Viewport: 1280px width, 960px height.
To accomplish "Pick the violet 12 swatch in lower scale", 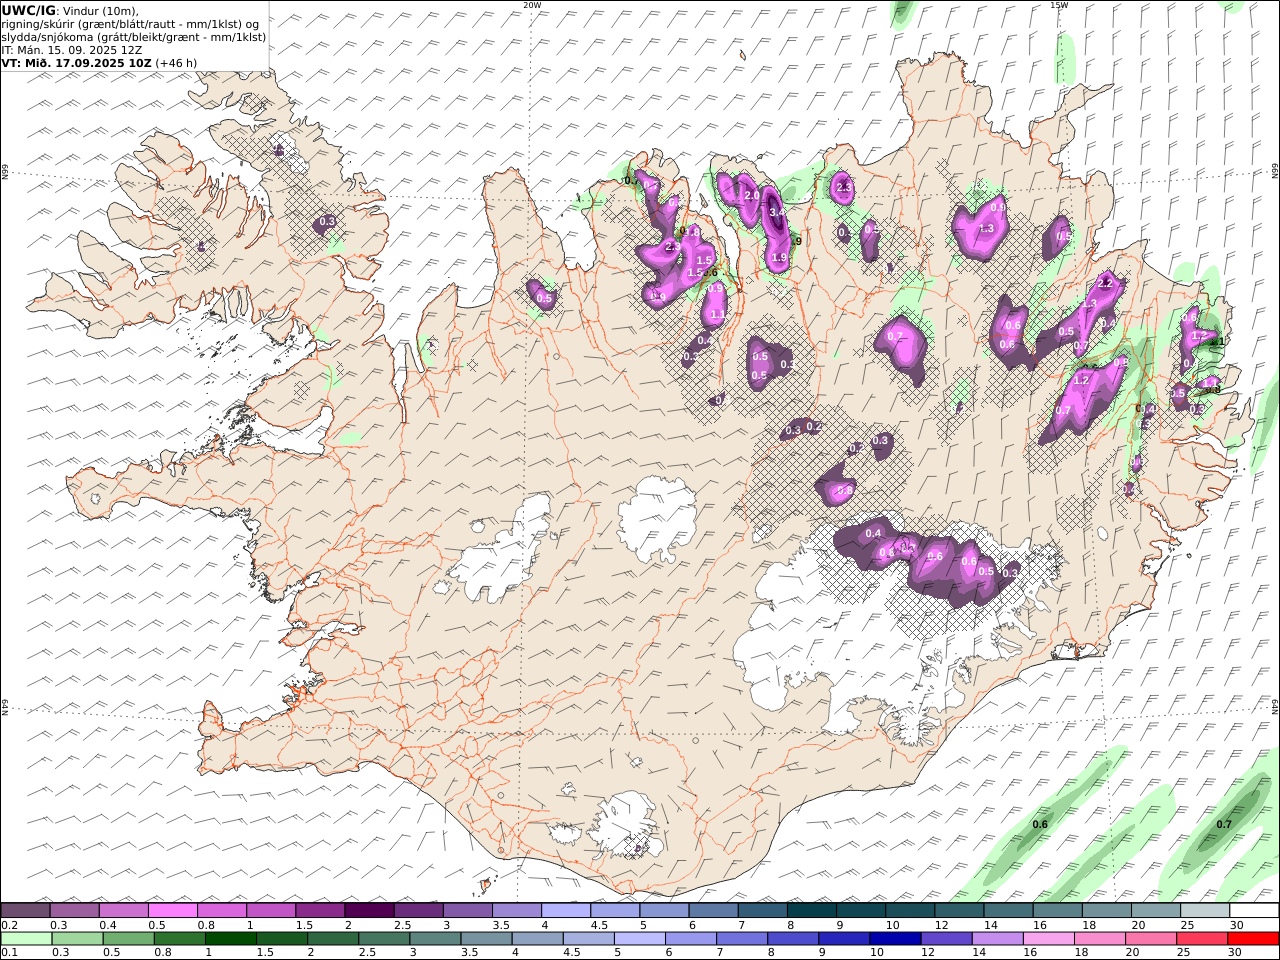I will click(947, 939).
